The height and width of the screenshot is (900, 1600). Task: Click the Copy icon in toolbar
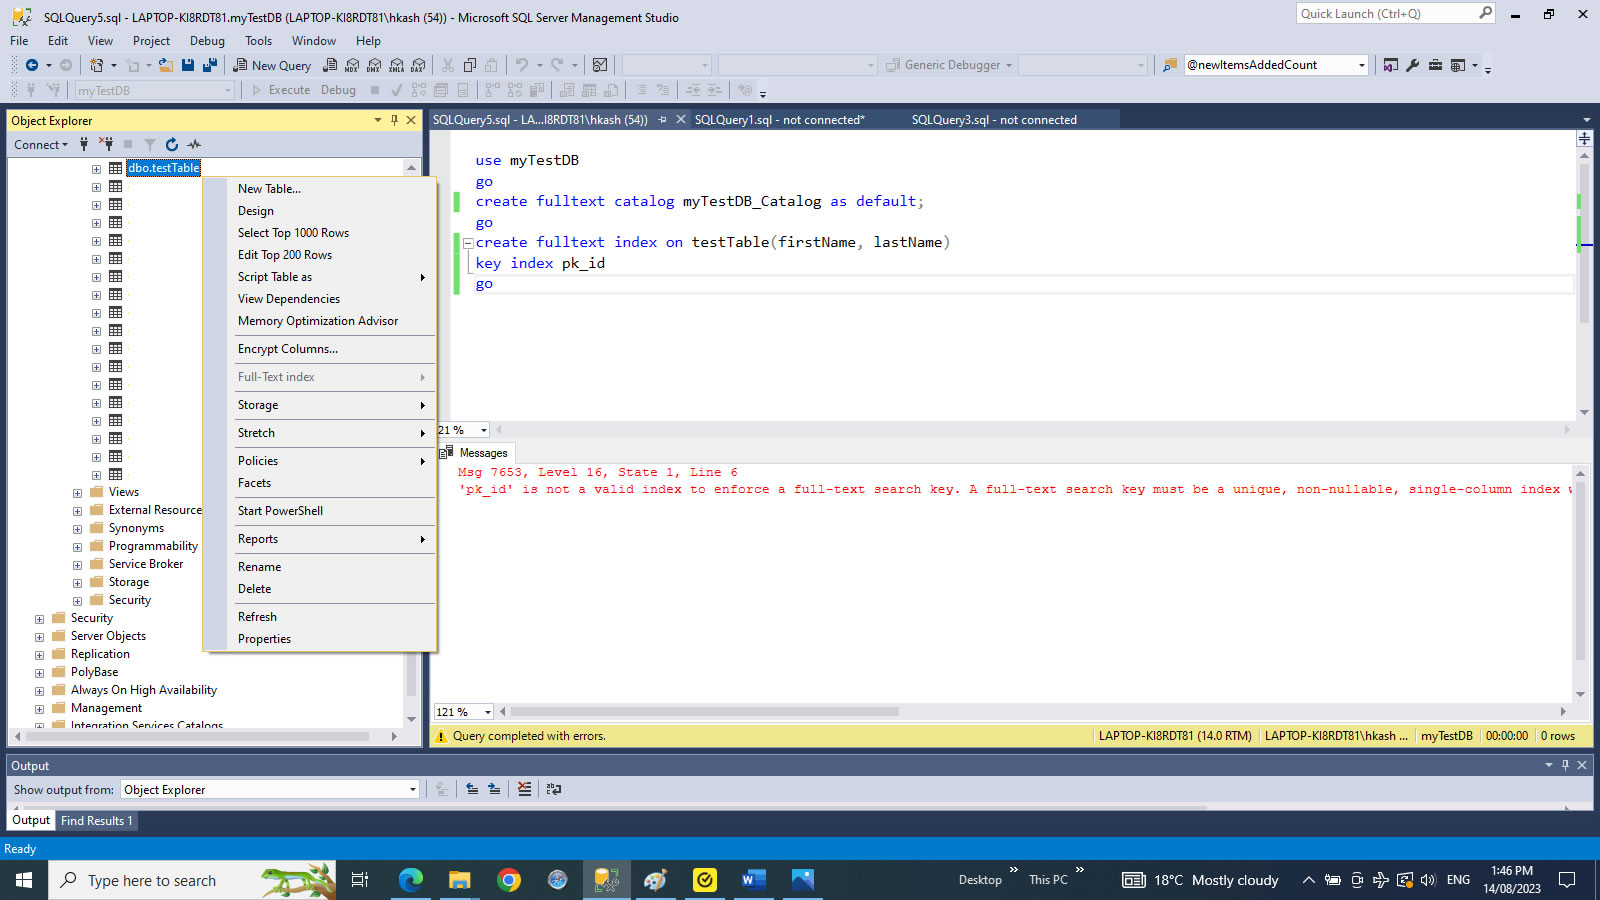[470, 65]
